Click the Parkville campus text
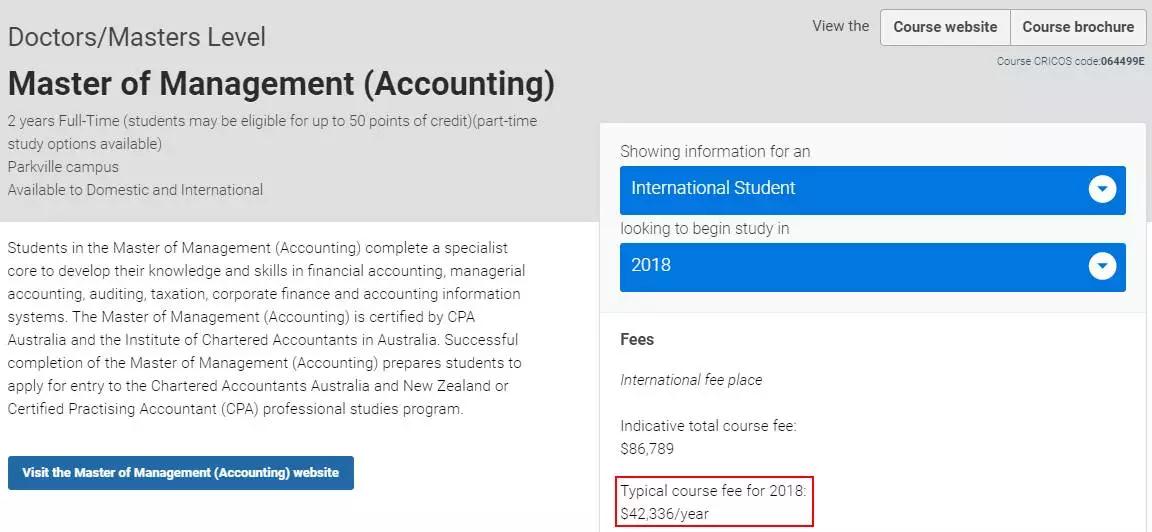 (x=63, y=167)
